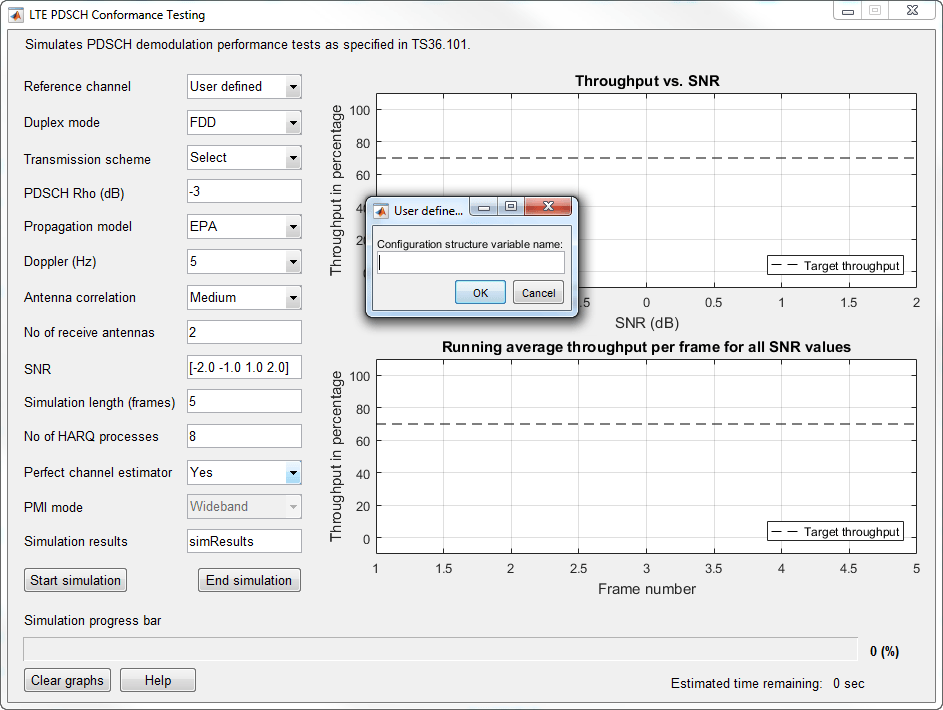Viewport: 943px width, 710px height.
Task: Toggle the Perfect channel estimator dropdown
Action: (x=244, y=473)
